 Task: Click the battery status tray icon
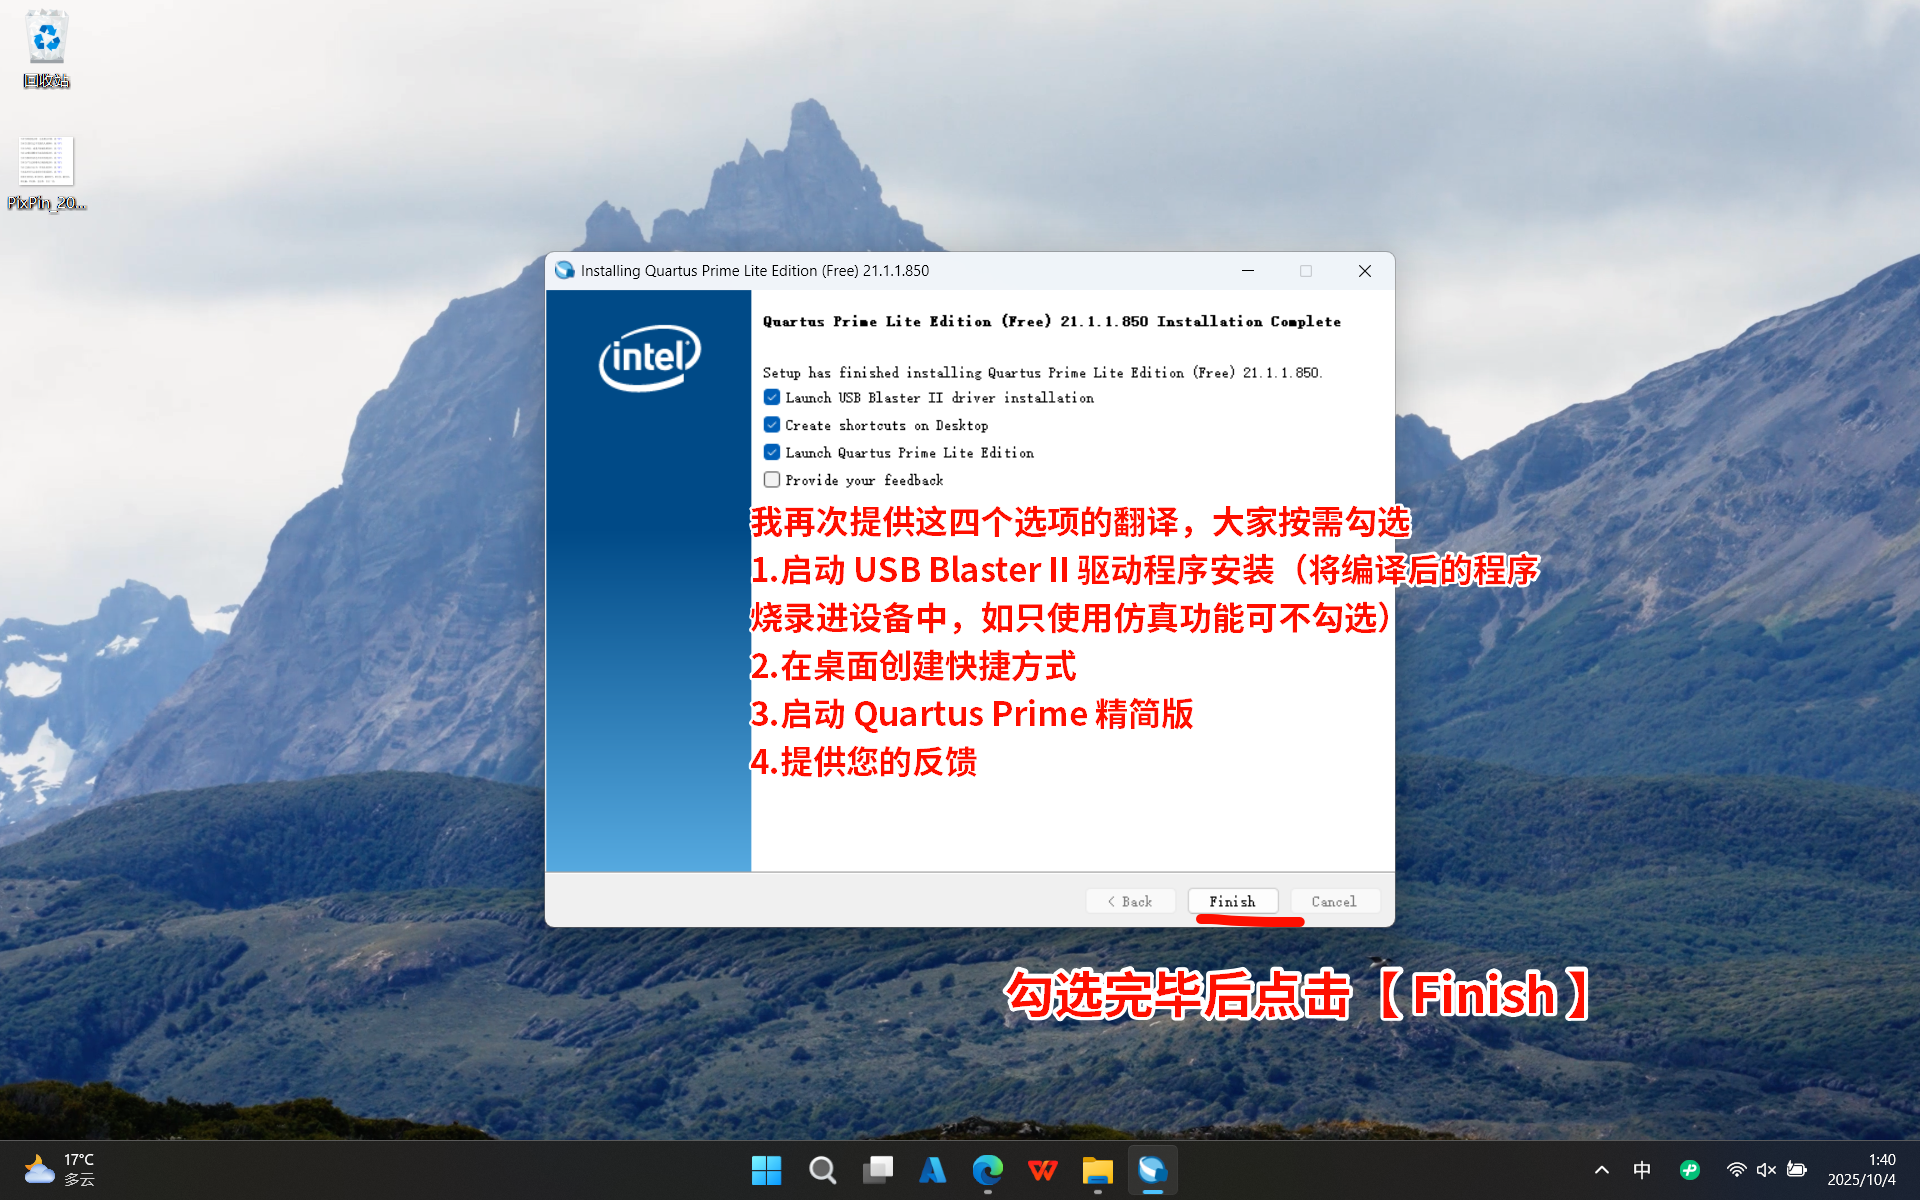1797,1170
